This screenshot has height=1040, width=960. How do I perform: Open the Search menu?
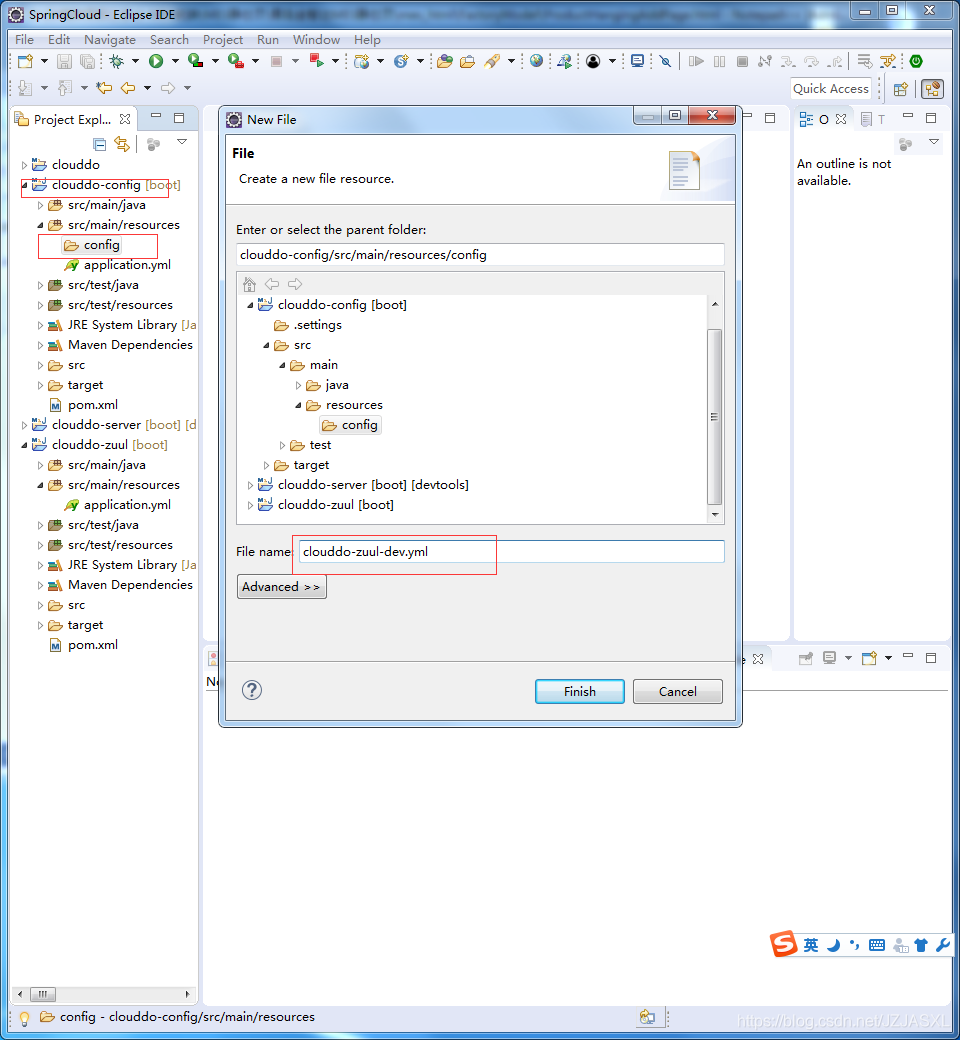[x=169, y=40]
